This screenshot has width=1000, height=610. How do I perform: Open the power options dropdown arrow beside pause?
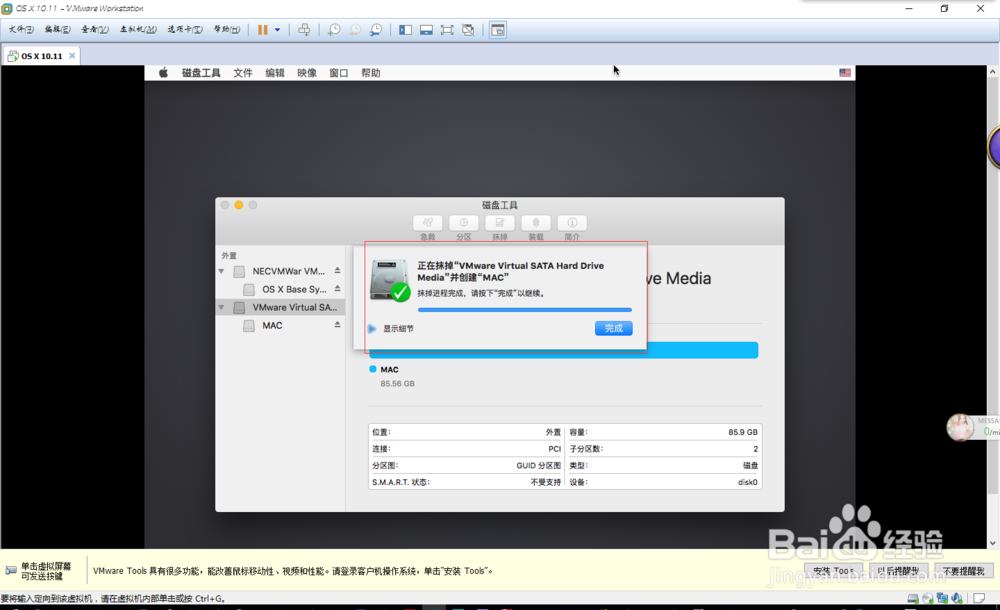(x=277, y=30)
